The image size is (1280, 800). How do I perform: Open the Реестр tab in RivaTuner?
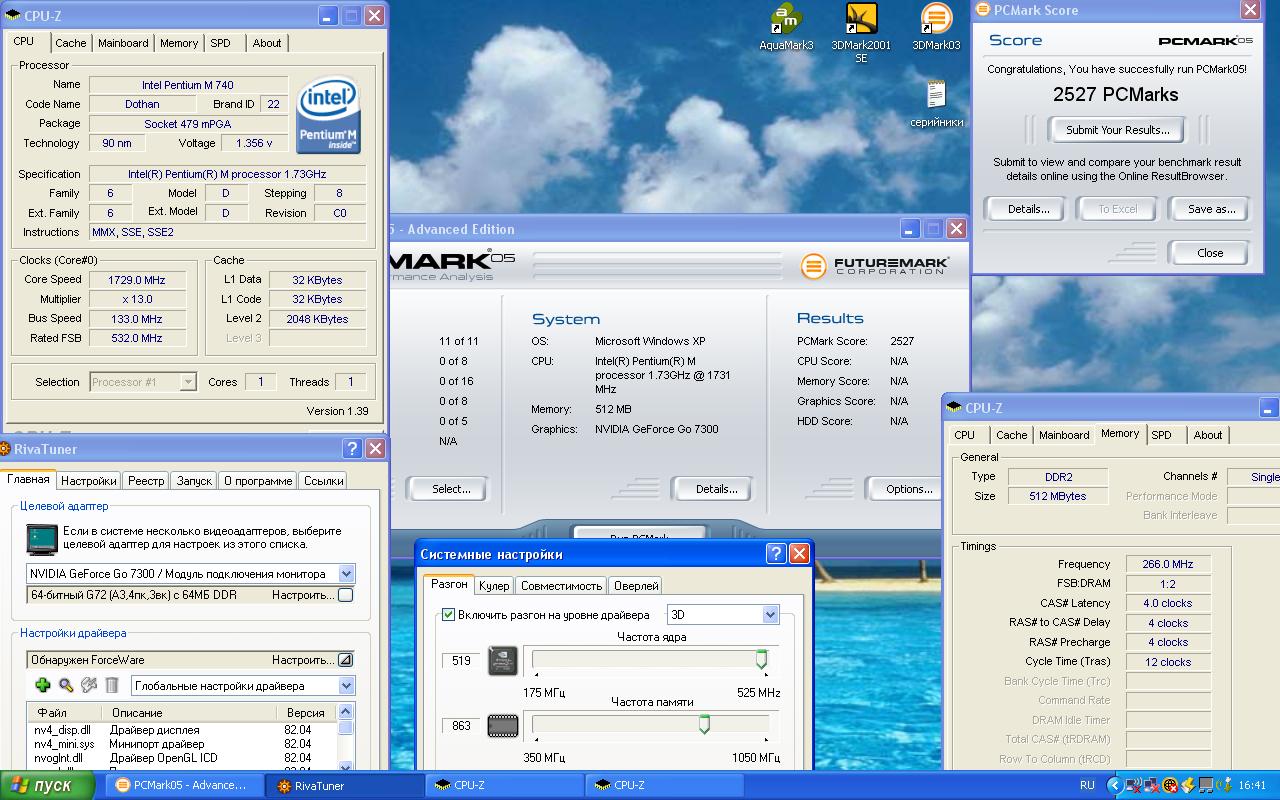[x=146, y=481]
